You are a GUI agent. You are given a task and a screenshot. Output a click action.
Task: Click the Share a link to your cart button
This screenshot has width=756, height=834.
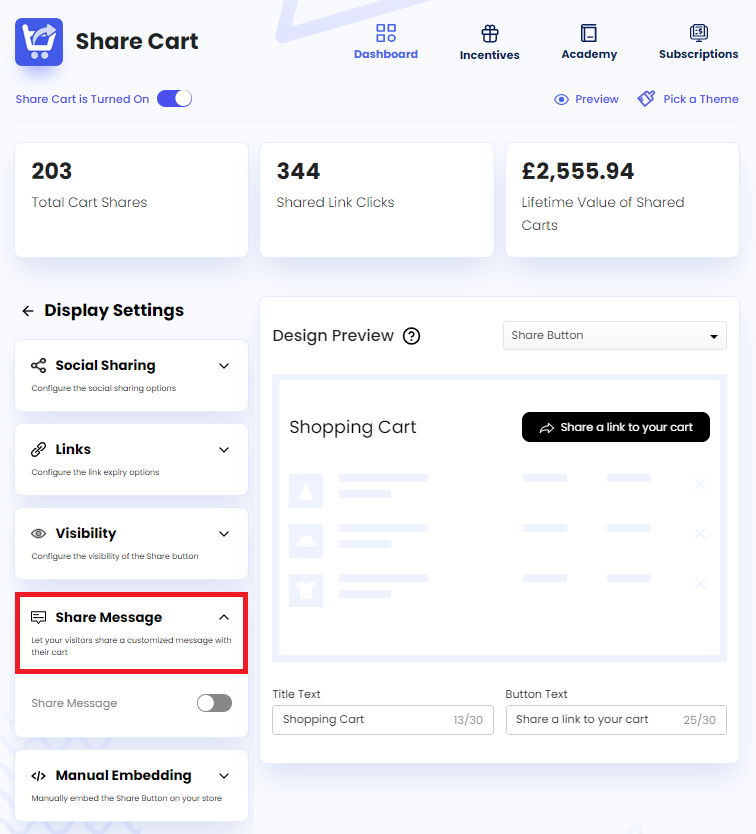(x=615, y=427)
